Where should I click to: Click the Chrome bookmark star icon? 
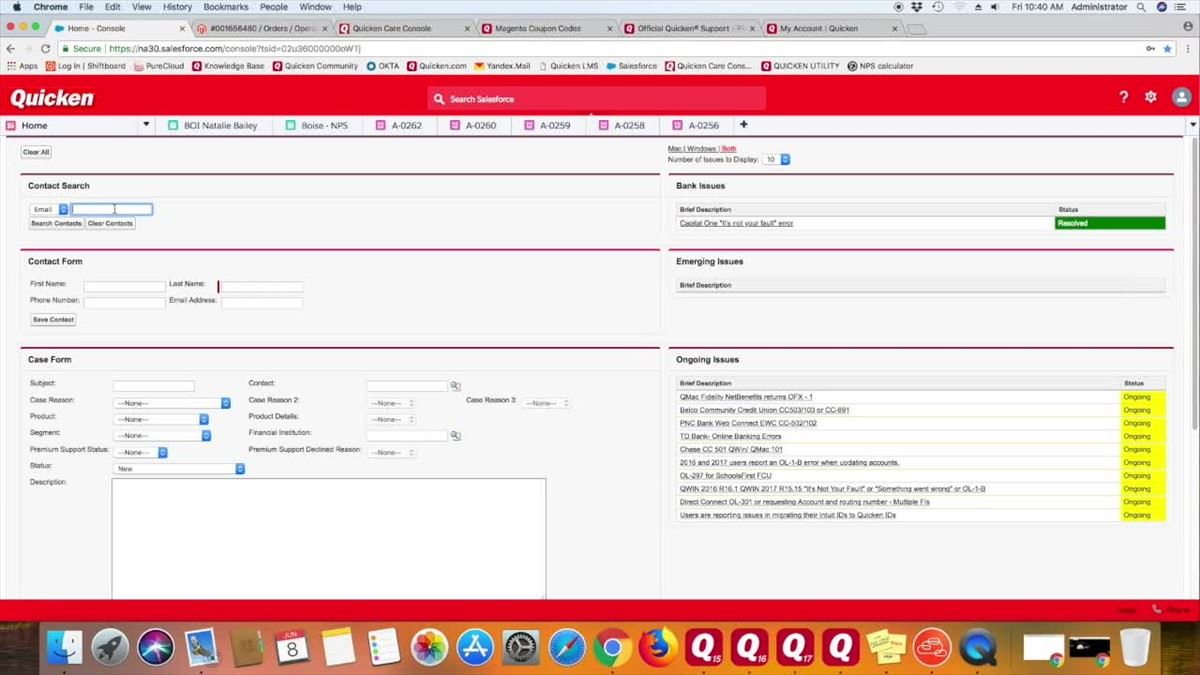pyautogui.click(x=1167, y=48)
